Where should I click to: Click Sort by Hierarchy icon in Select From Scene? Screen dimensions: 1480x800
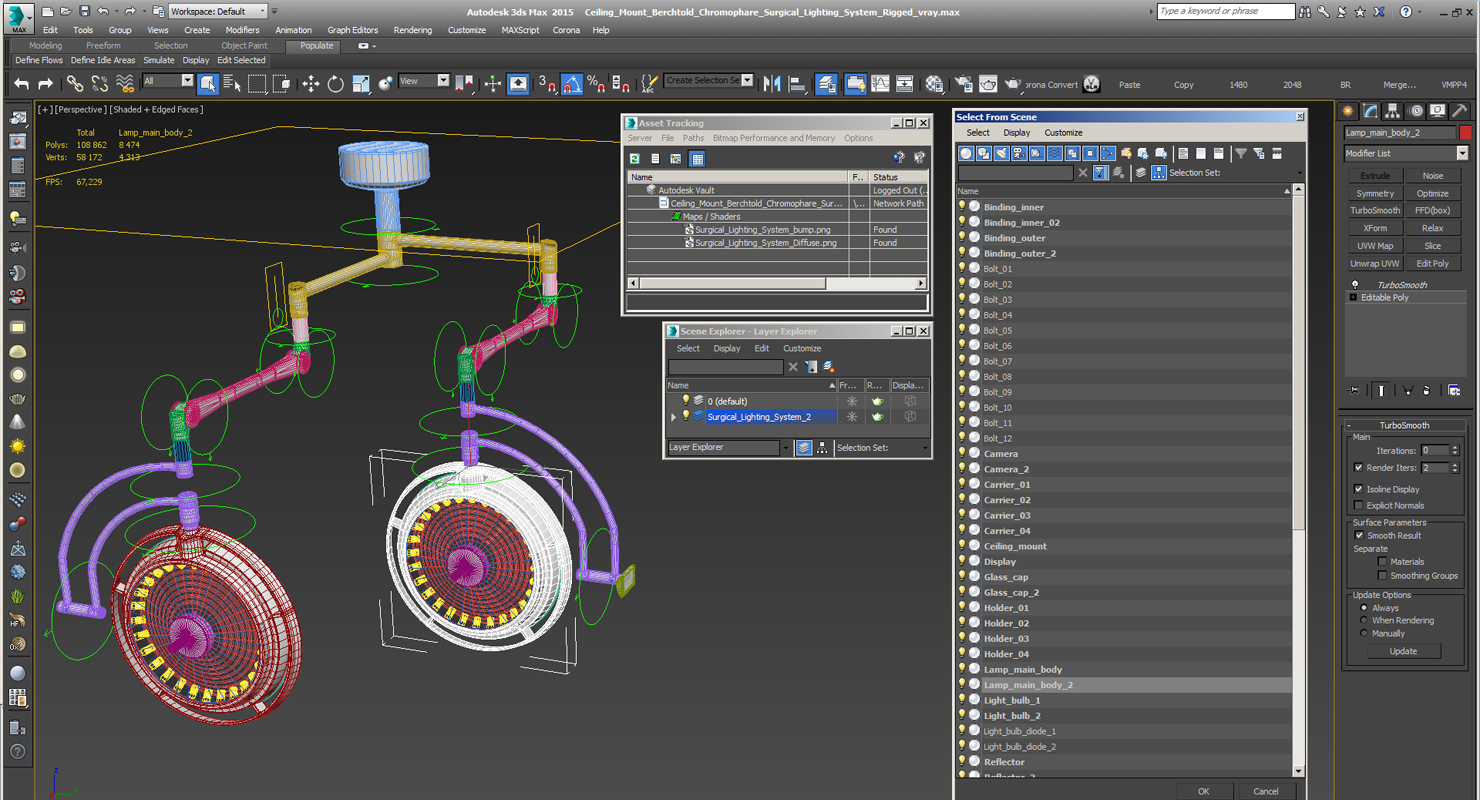(1159, 173)
